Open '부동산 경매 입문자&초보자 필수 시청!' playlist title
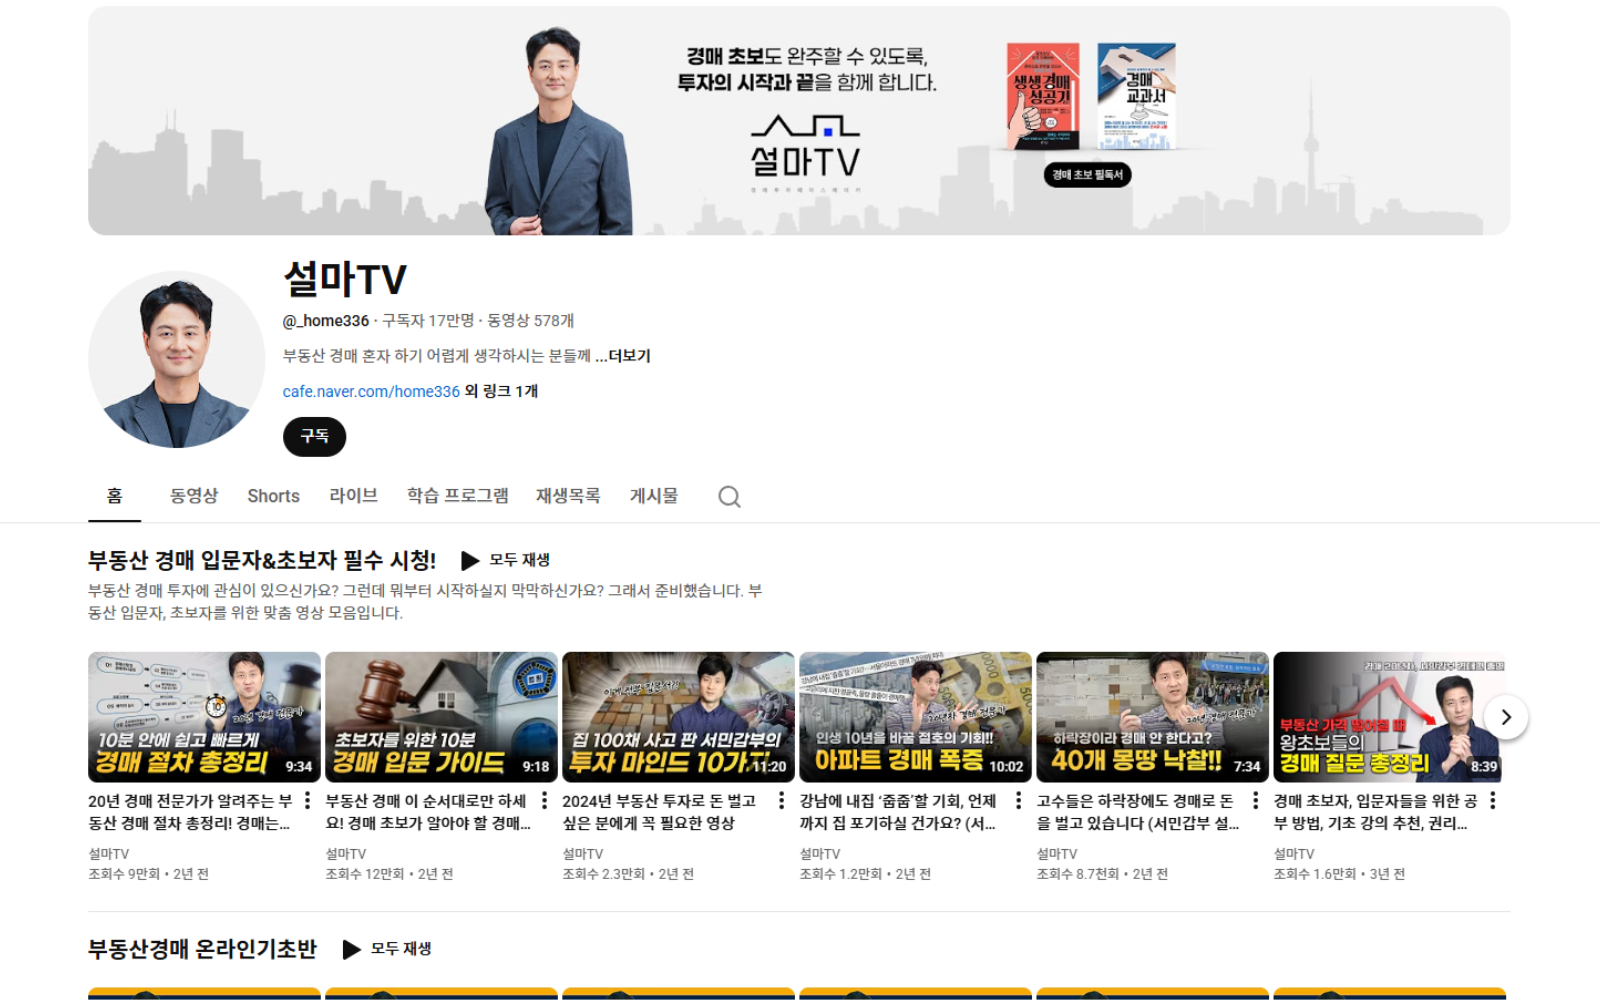1600x1000 pixels. pyautogui.click(x=262, y=560)
